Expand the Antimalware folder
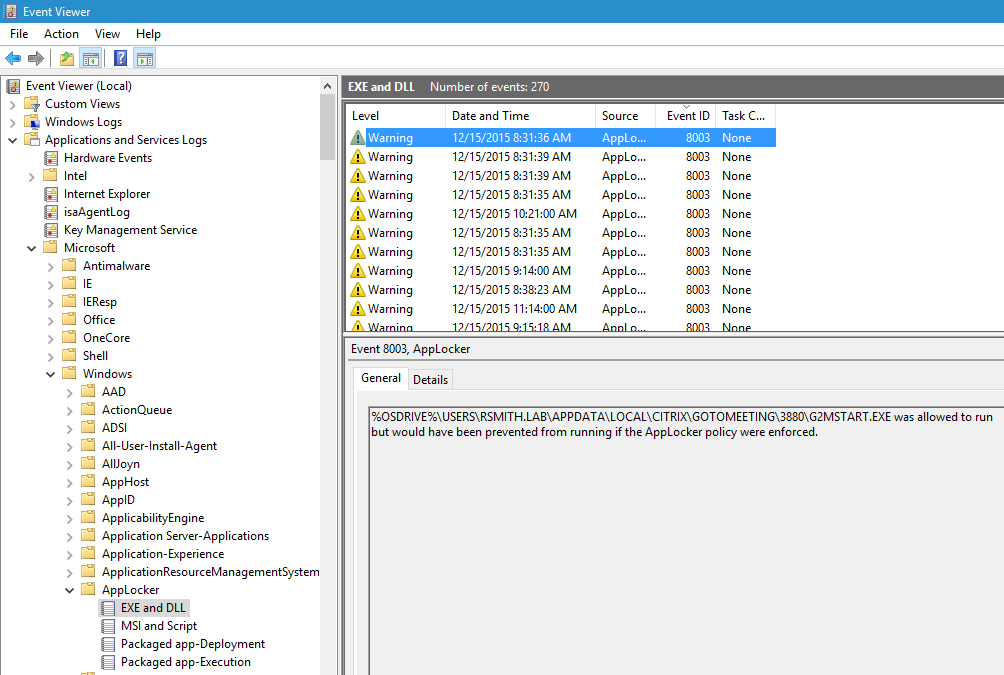This screenshot has width=1004, height=675. [51, 266]
